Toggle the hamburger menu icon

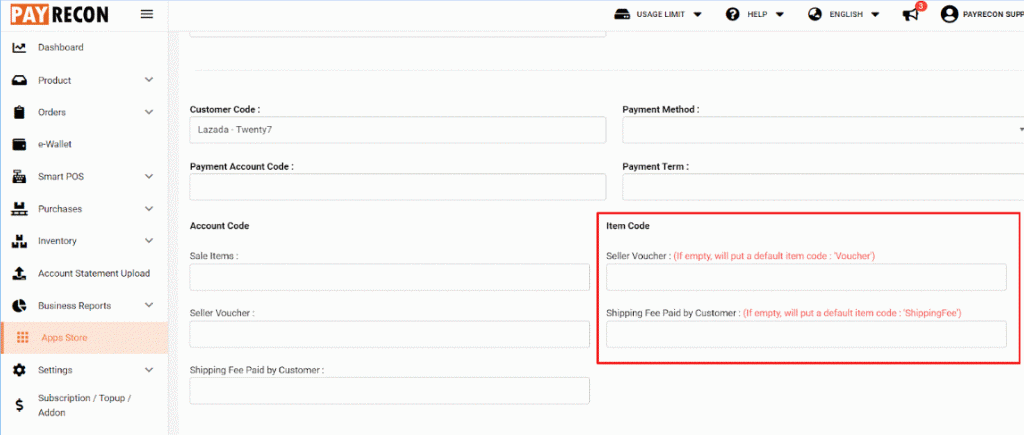pyautogui.click(x=147, y=14)
